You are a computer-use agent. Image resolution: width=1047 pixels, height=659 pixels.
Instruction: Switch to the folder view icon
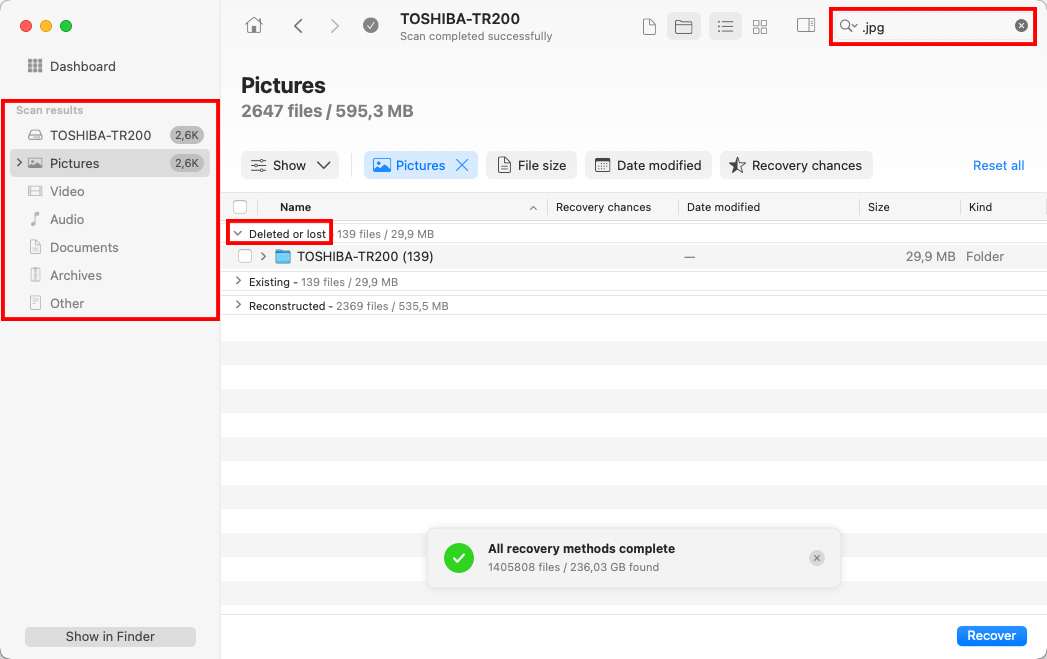684,26
